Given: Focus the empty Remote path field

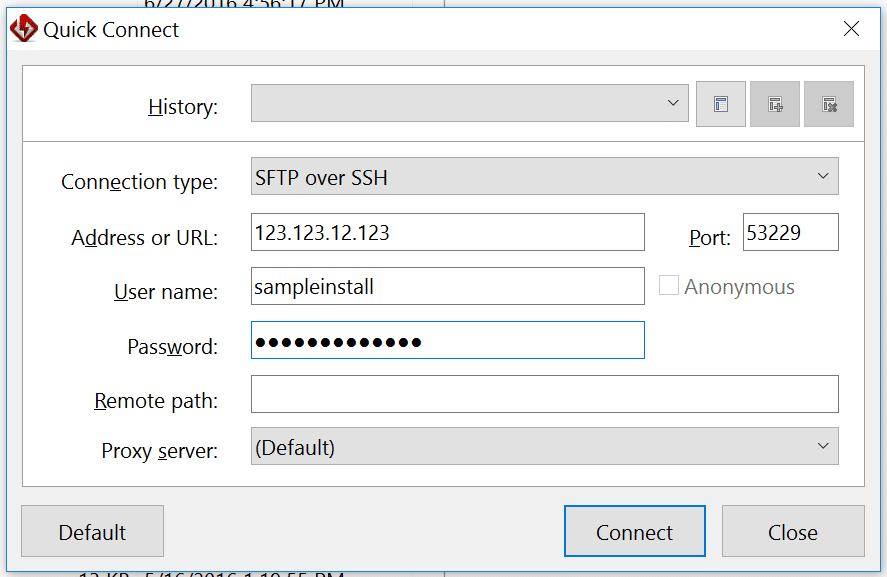Looking at the screenshot, I should [544, 394].
